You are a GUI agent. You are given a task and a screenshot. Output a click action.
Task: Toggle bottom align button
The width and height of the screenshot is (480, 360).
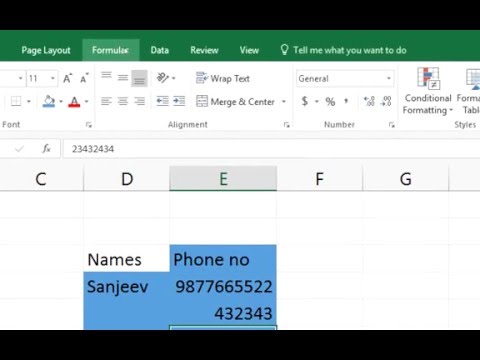[139, 78]
